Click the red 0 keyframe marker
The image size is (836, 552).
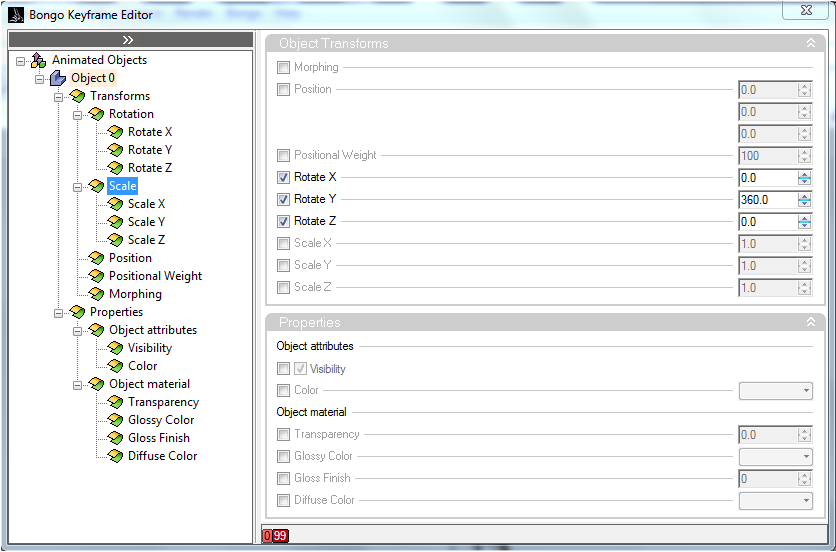pyautogui.click(x=267, y=535)
